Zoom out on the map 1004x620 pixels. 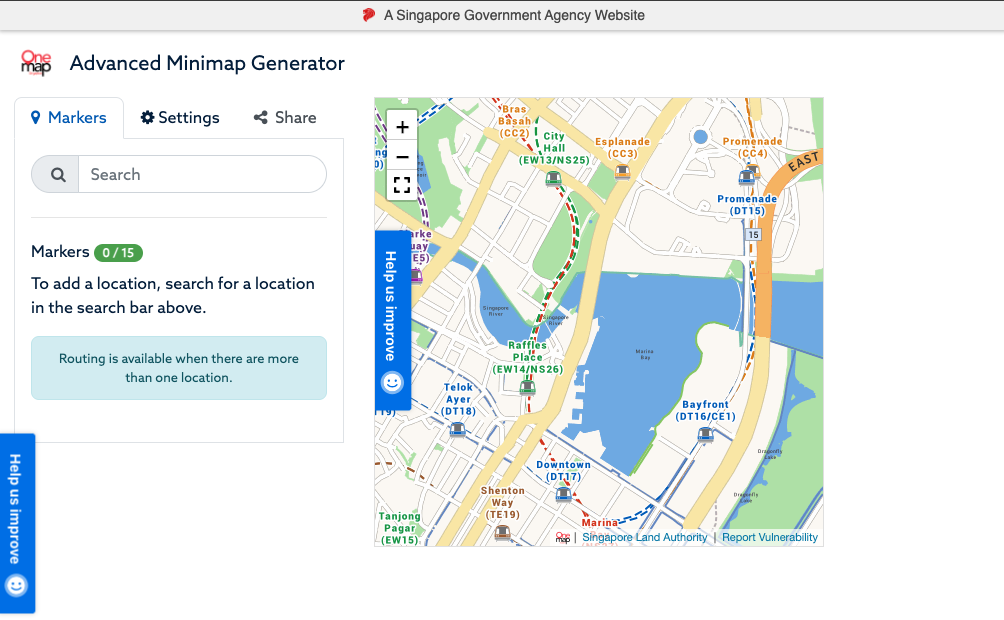pos(402,157)
